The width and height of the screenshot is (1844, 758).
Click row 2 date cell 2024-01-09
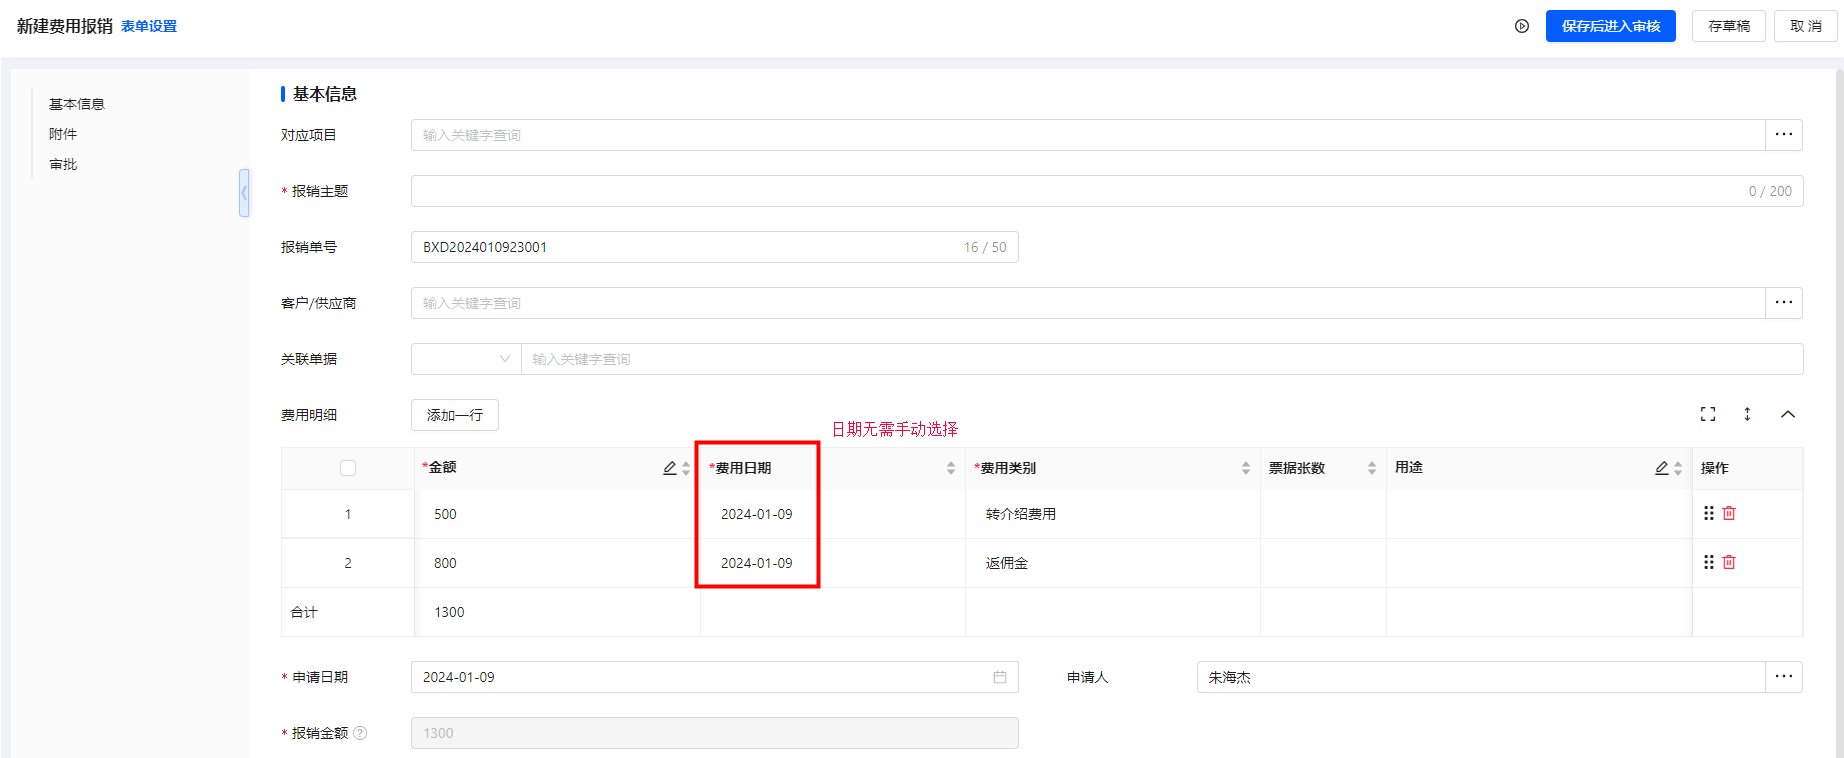(833, 563)
